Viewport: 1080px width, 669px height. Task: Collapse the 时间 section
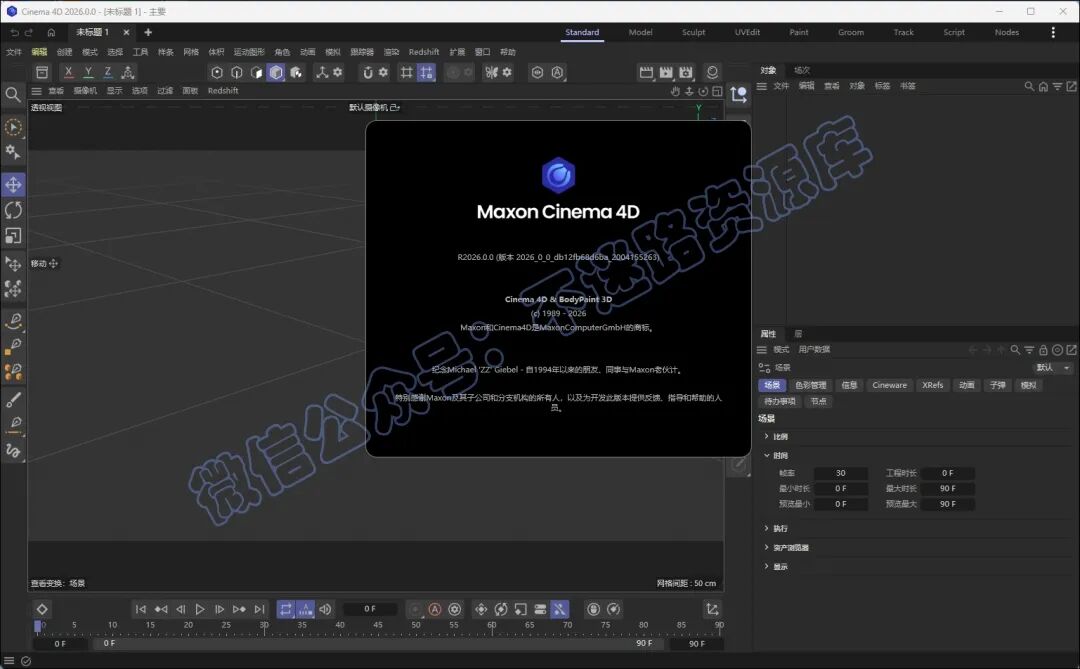pos(776,455)
